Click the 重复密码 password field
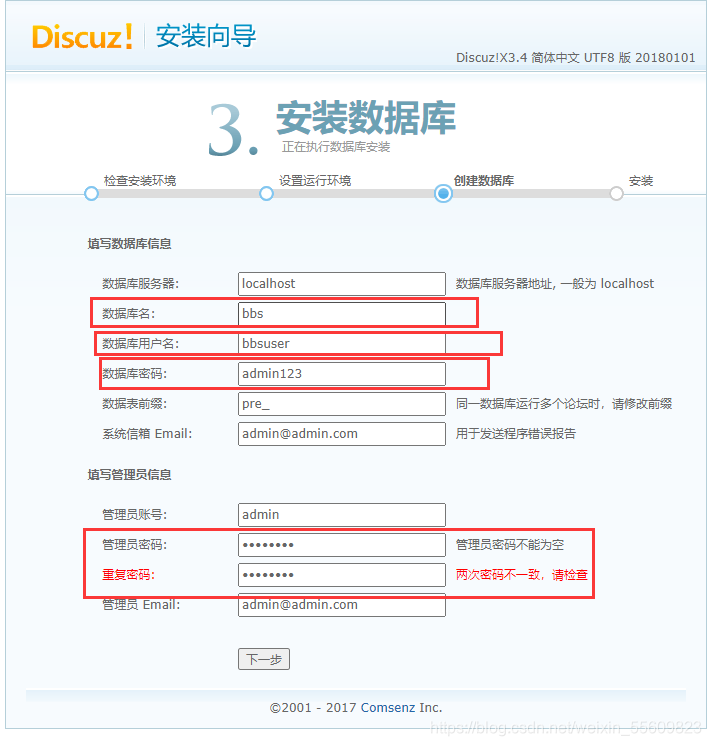Screen dimensions: 711x746 342,575
